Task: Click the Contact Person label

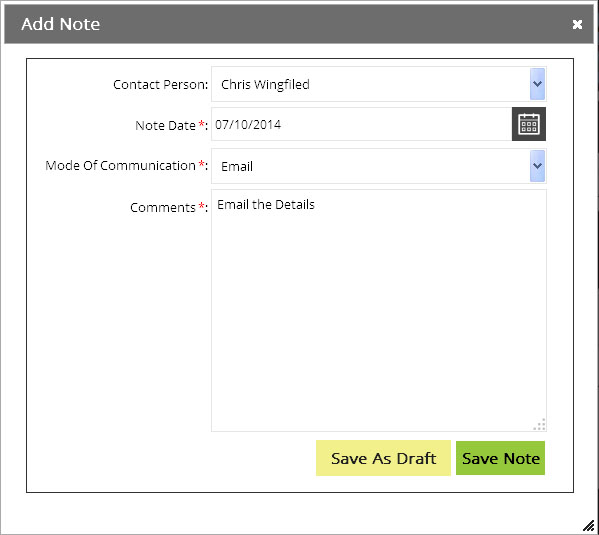Action: 160,84
